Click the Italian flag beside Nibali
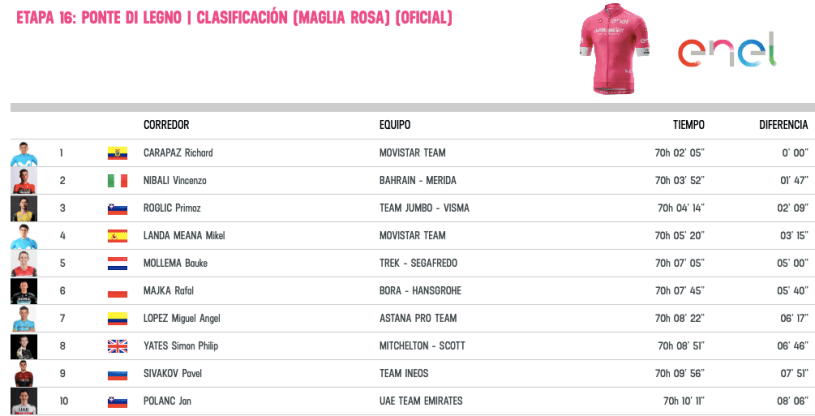Viewport: 815px width, 416px height. [x=117, y=181]
